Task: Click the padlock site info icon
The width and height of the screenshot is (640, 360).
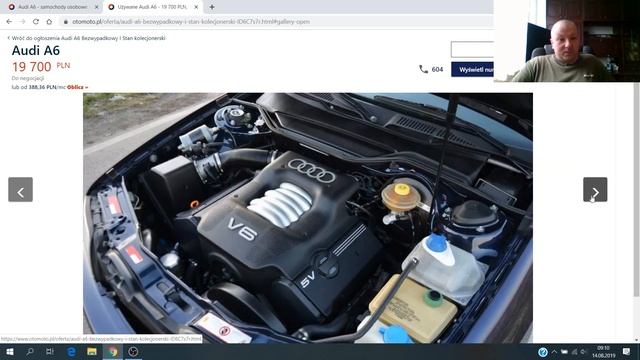Action: tap(66, 22)
